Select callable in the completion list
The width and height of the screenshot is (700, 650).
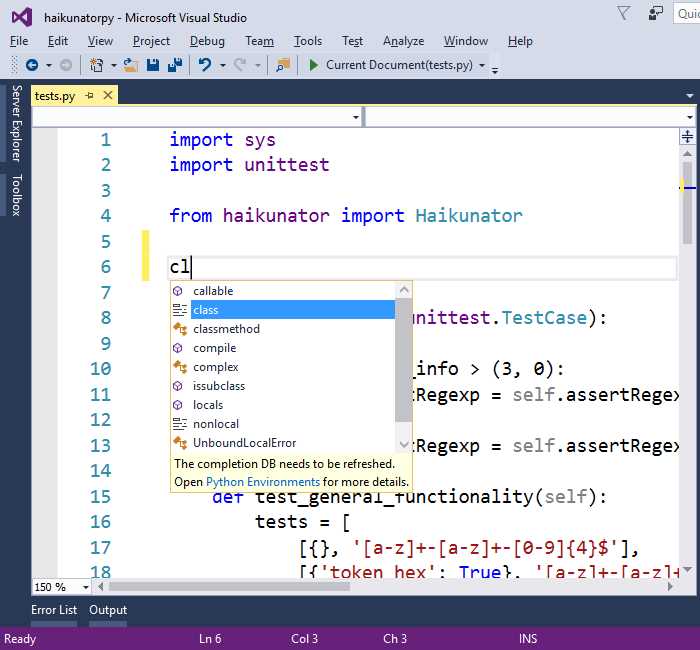click(x=283, y=291)
